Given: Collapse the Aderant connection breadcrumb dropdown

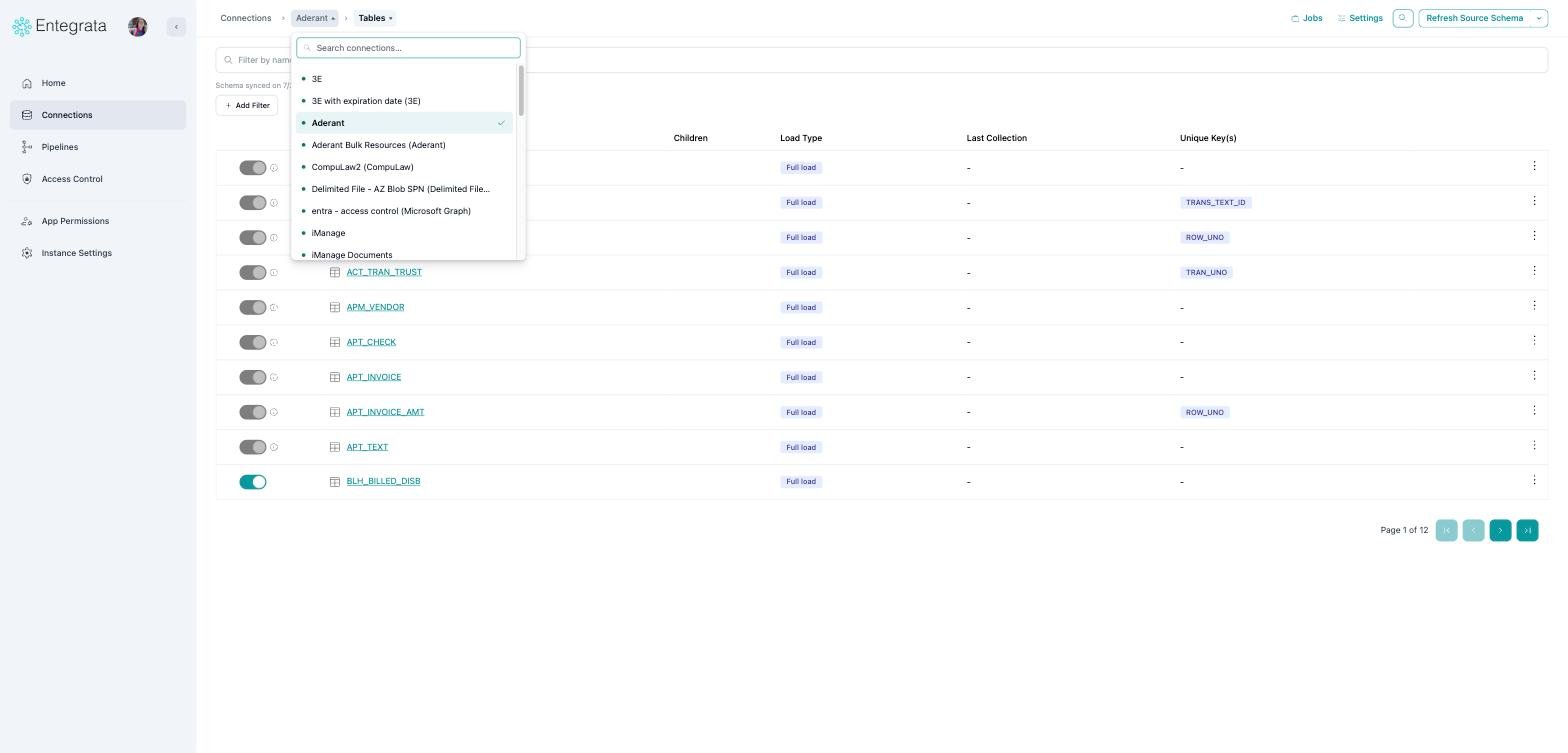Looking at the screenshot, I should 315,18.
